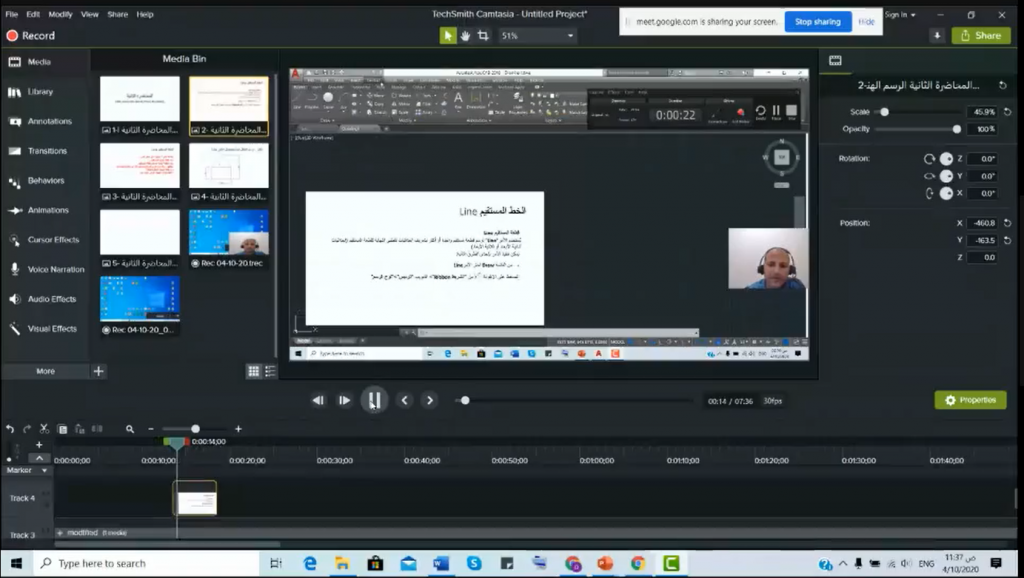Open the Share menu in menu bar
The width and height of the screenshot is (1024, 578).
(117, 15)
